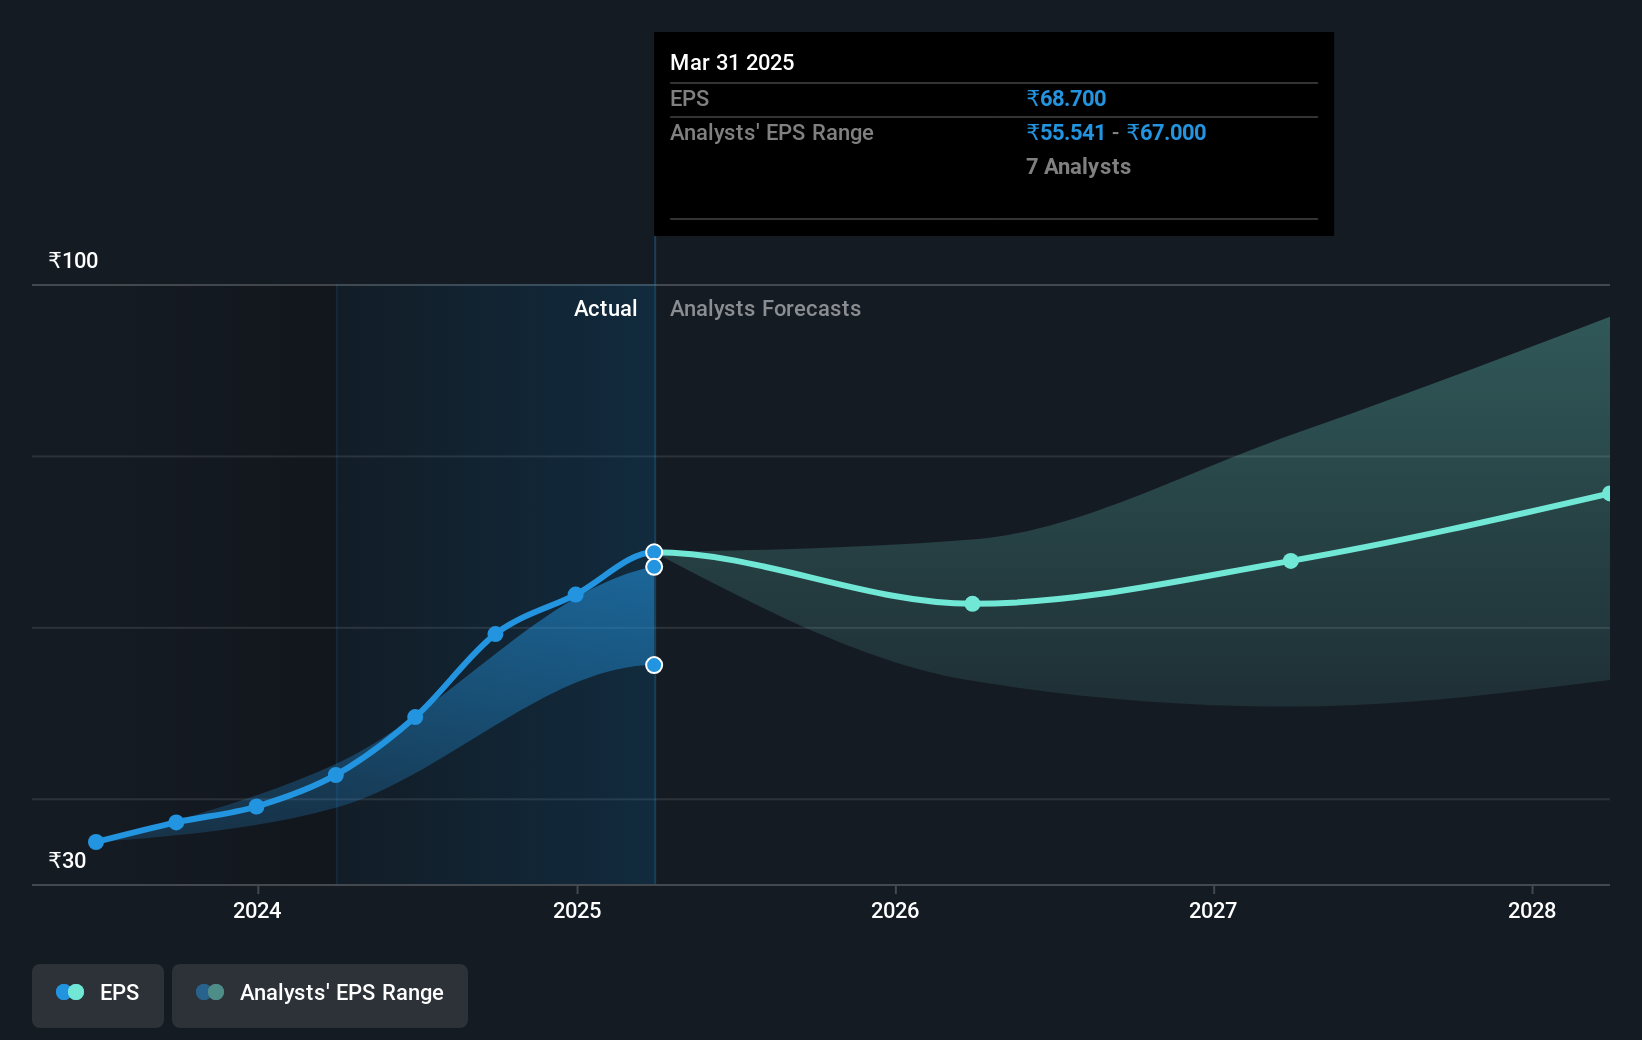Click the ₹67.000 range value in tooltip

pos(1166,133)
